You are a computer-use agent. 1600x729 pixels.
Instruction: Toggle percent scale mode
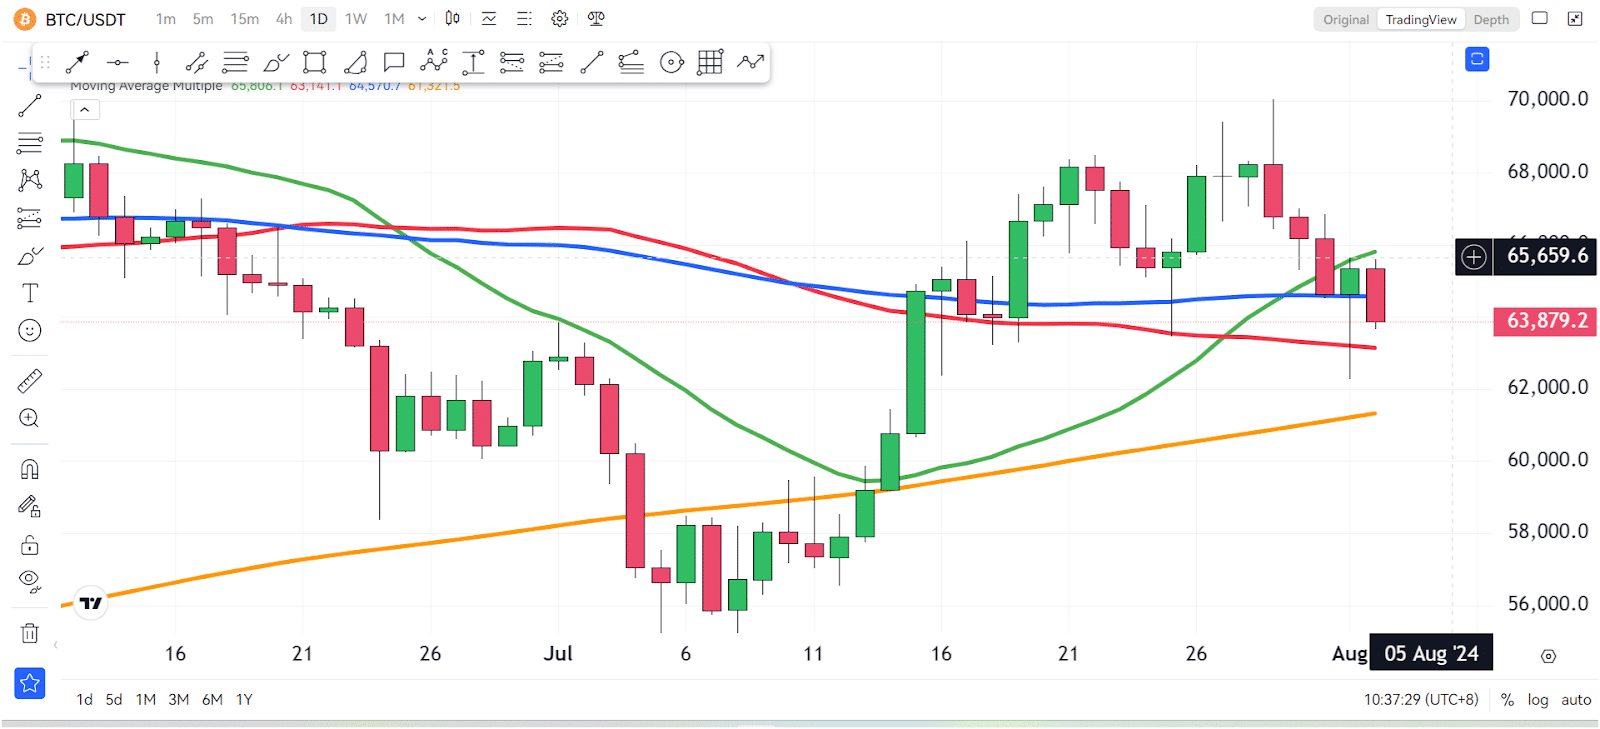click(1507, 699)
